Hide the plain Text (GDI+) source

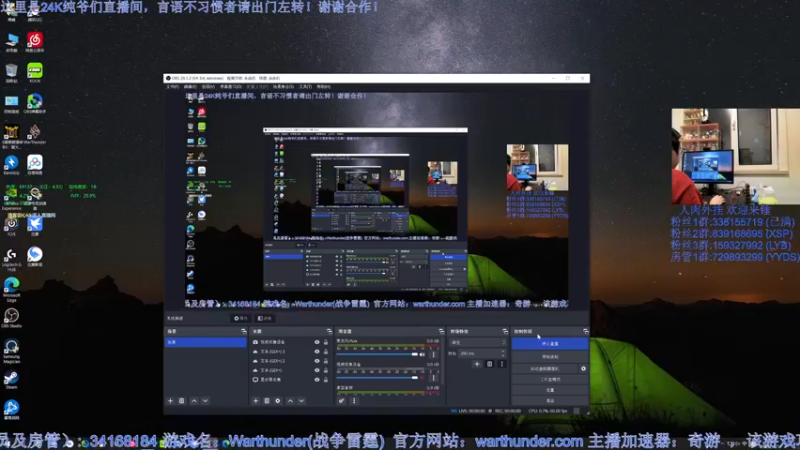pyautogui.click(x=317, y=370)
